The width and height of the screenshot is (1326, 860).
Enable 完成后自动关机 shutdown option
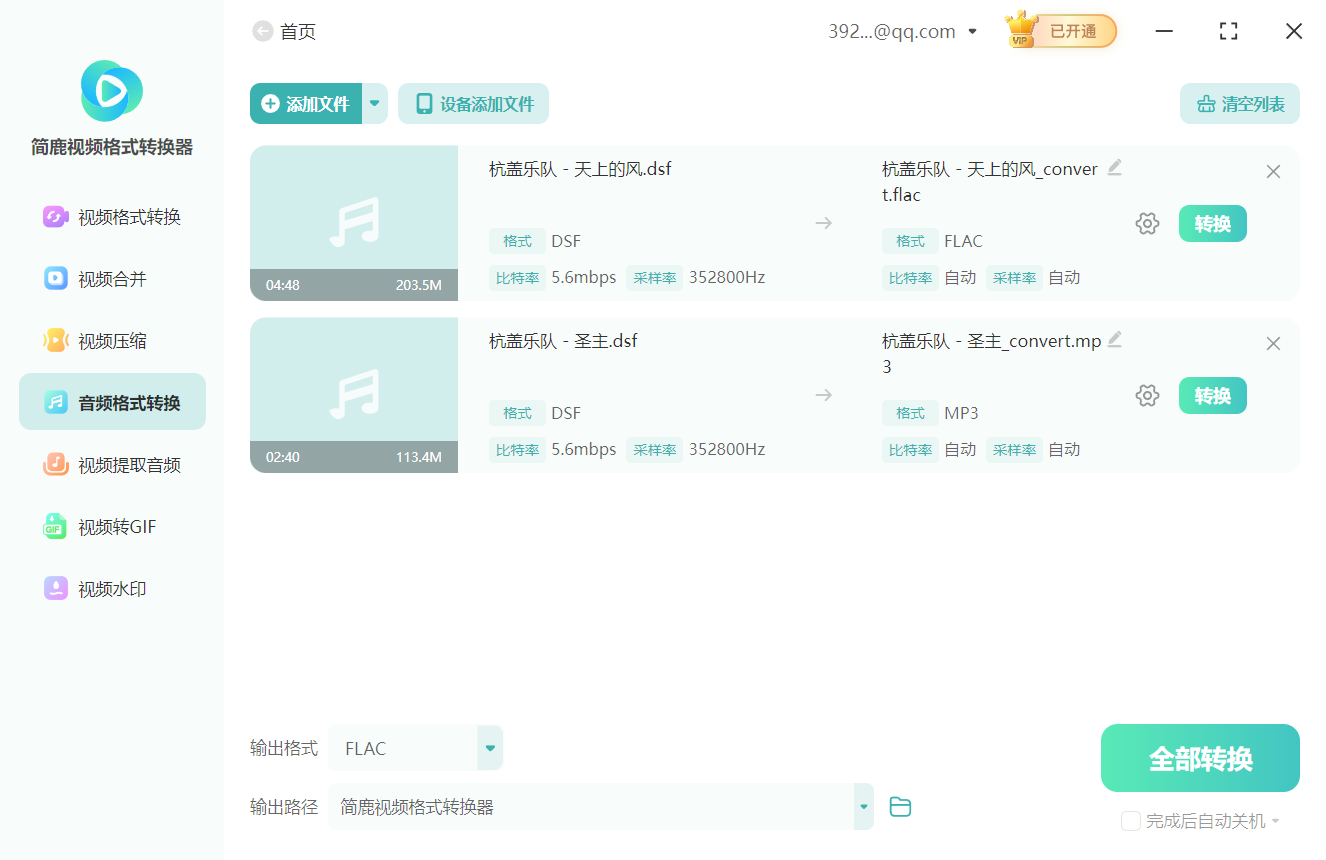click(x=1131, y=820)
